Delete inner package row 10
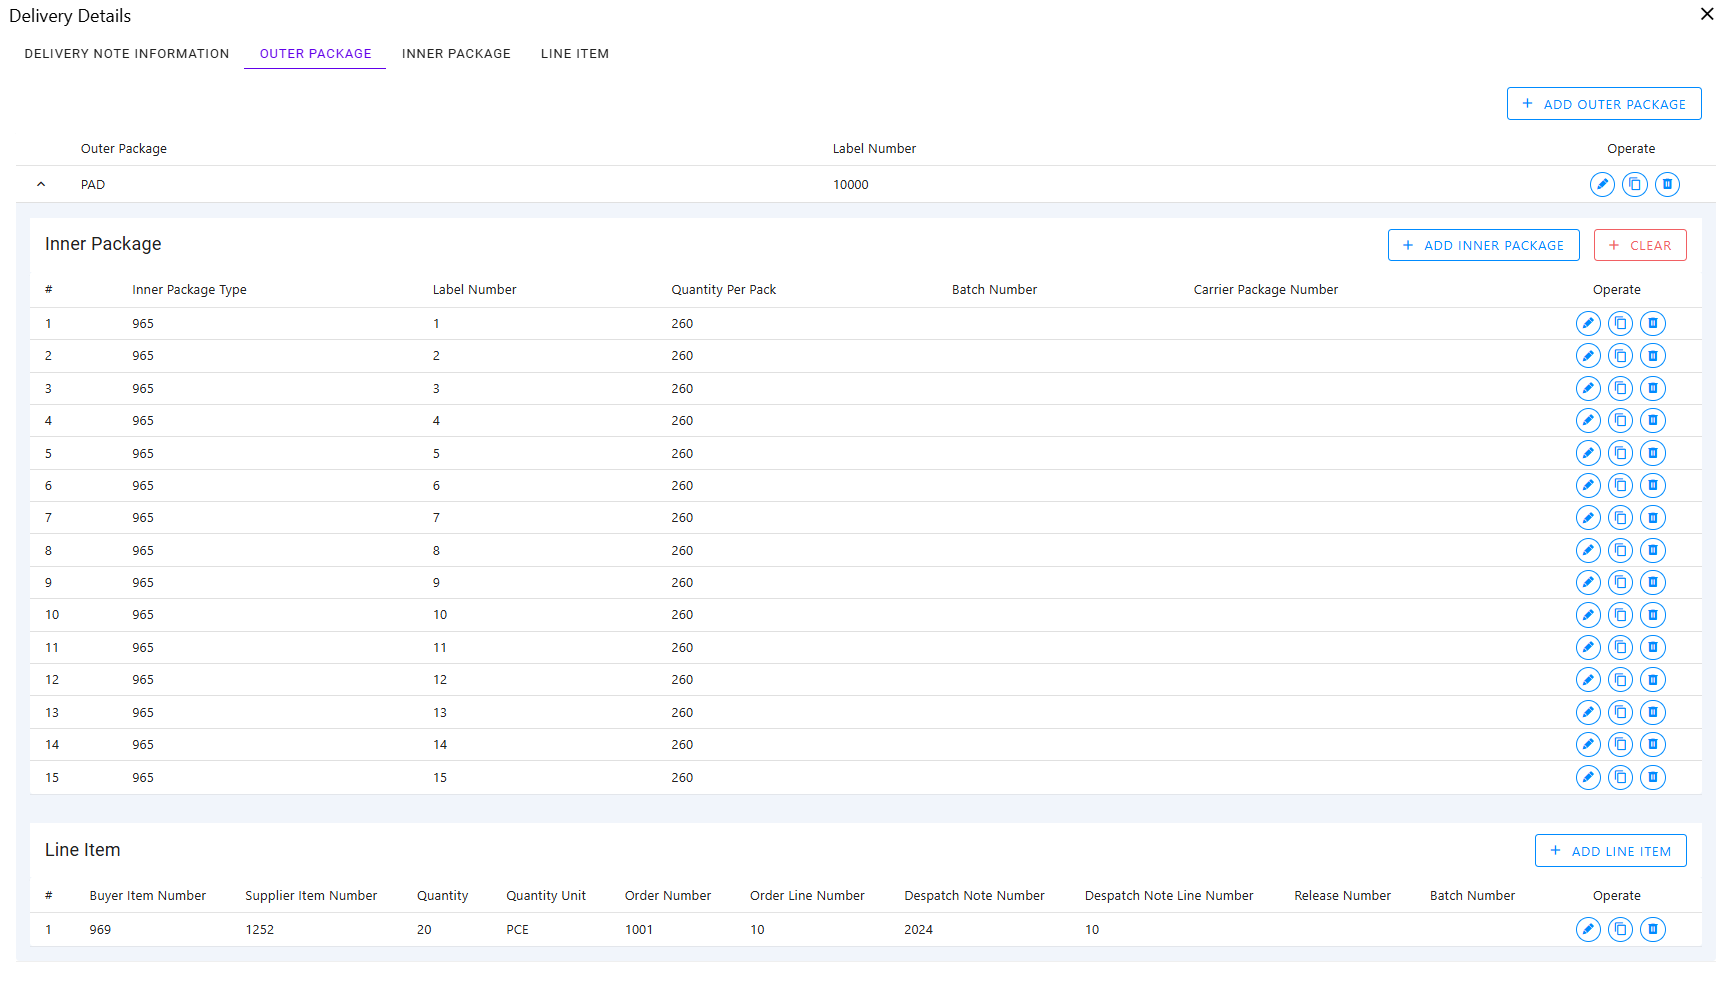 click(1653, 615)
